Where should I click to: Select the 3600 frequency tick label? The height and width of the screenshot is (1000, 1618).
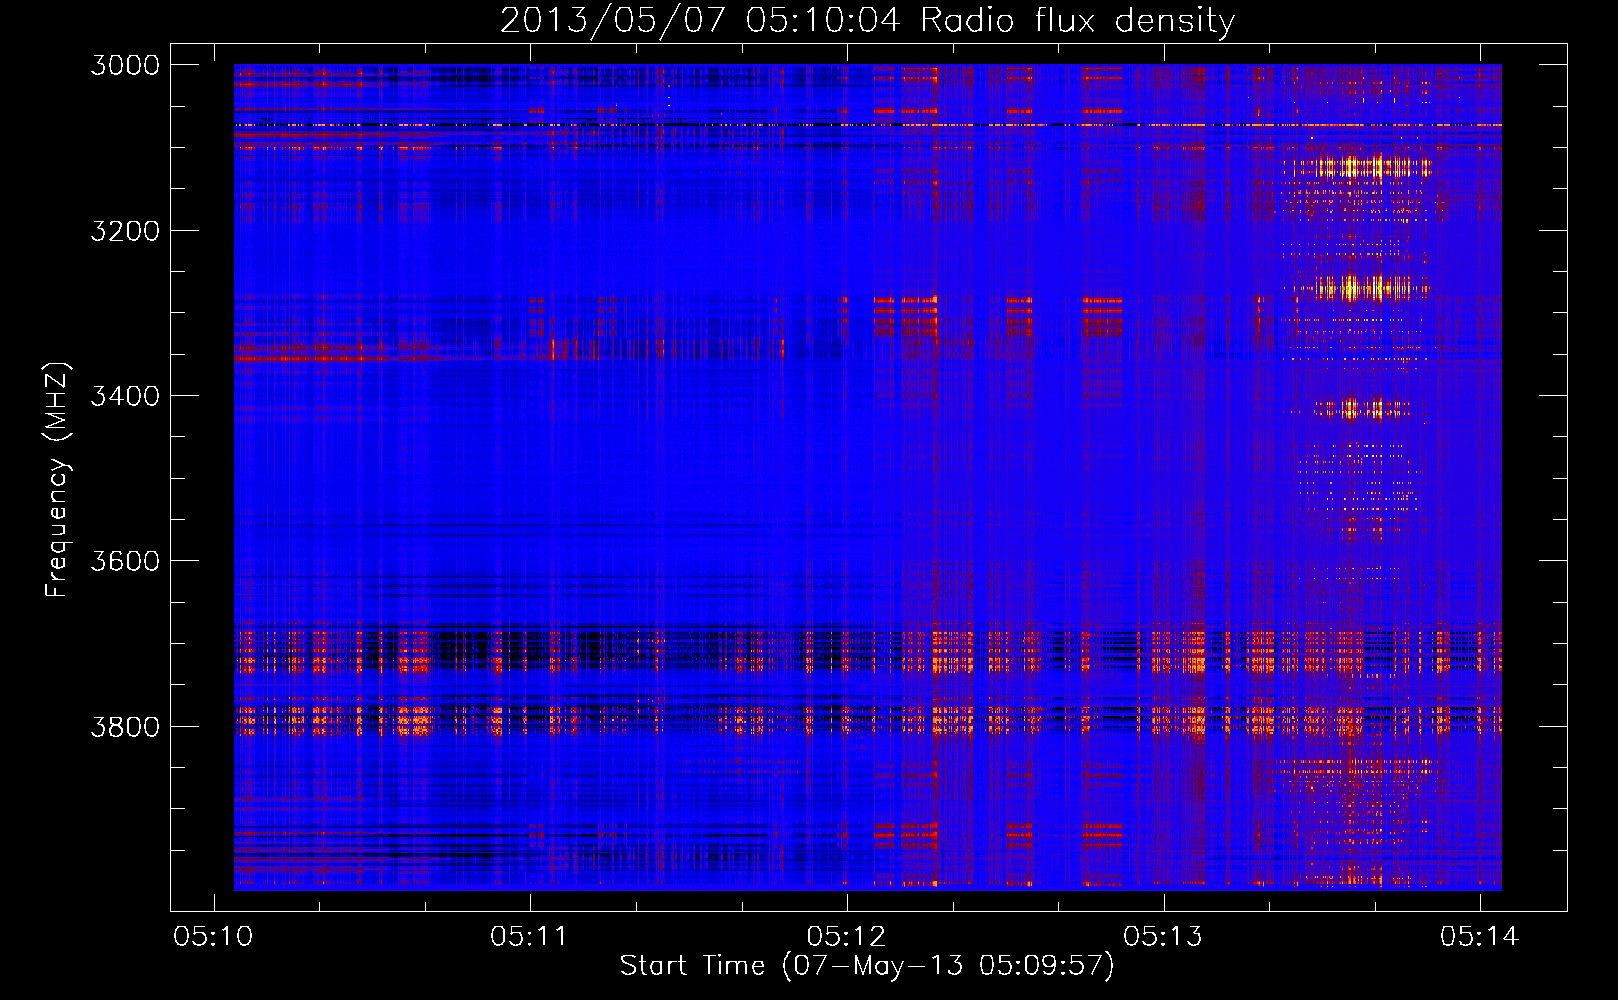pyautogui.click(x=125, y=561)
